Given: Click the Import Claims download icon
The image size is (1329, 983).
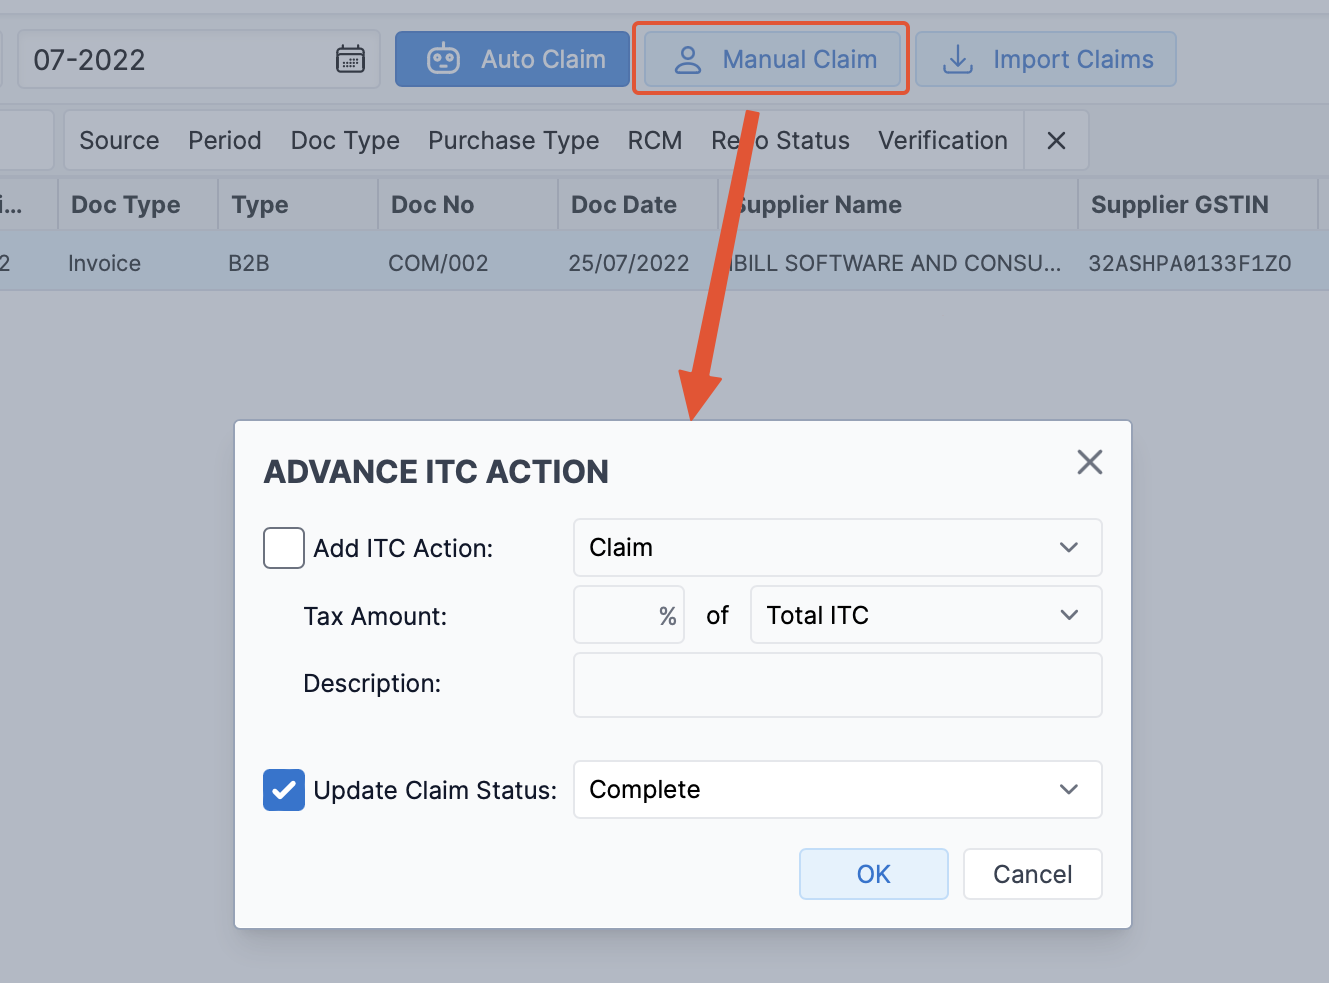Looking at the screenshot, I should coord(958,60).
